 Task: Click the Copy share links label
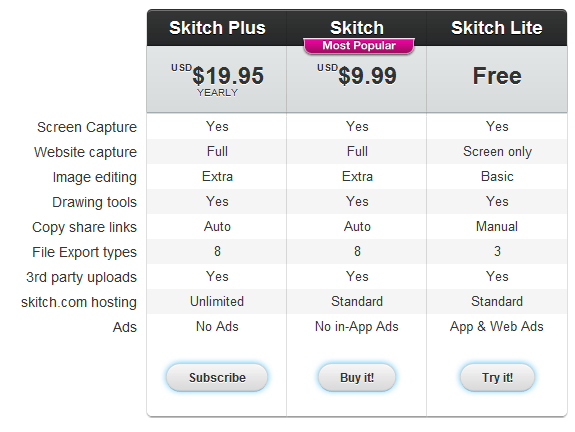84,227
